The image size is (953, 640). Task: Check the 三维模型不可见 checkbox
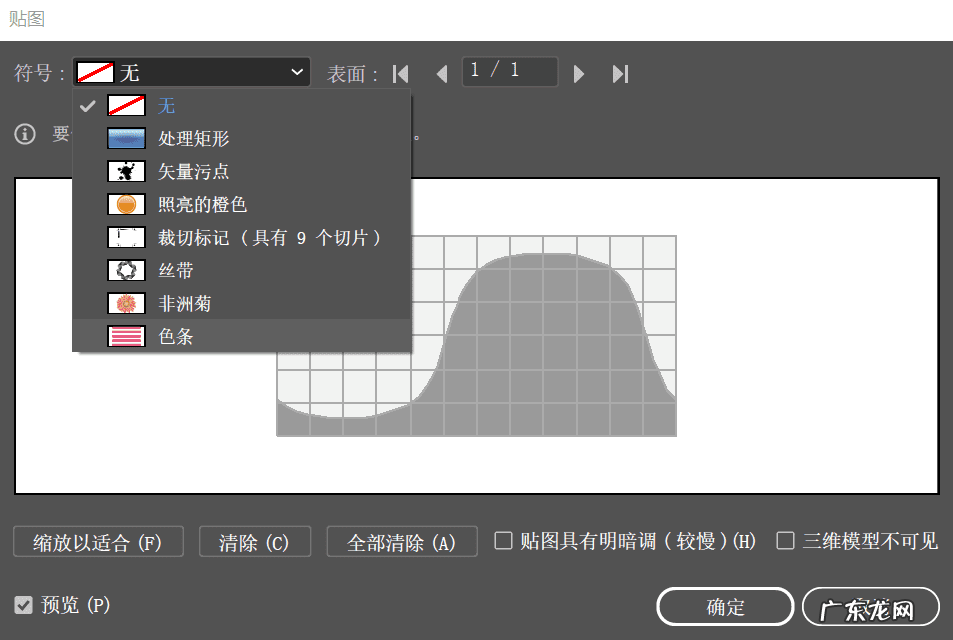pos(786,541)
